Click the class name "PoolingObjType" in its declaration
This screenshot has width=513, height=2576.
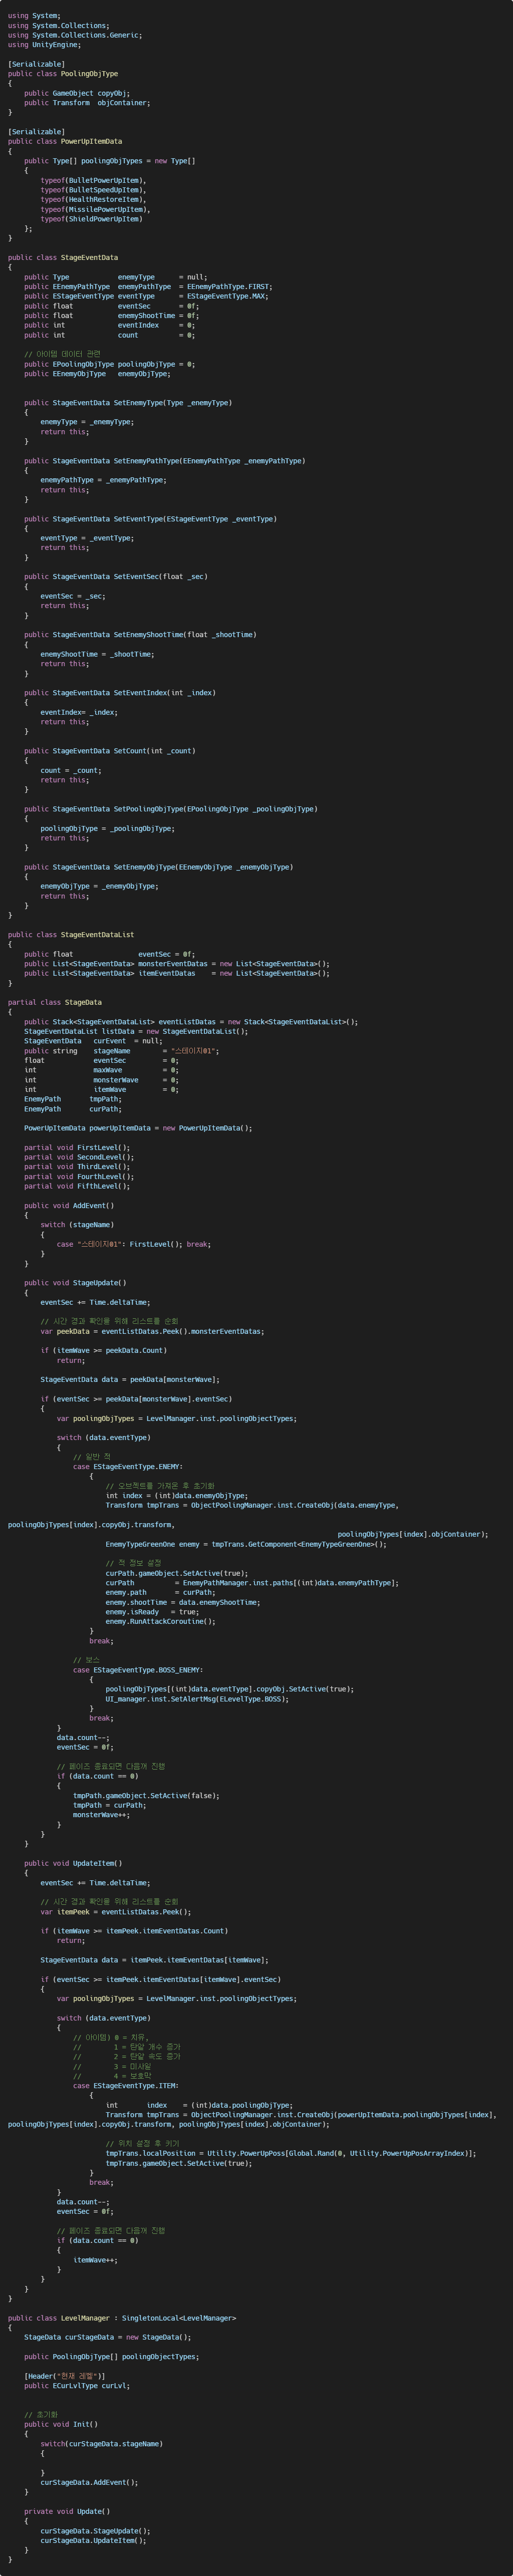[89, 74]
